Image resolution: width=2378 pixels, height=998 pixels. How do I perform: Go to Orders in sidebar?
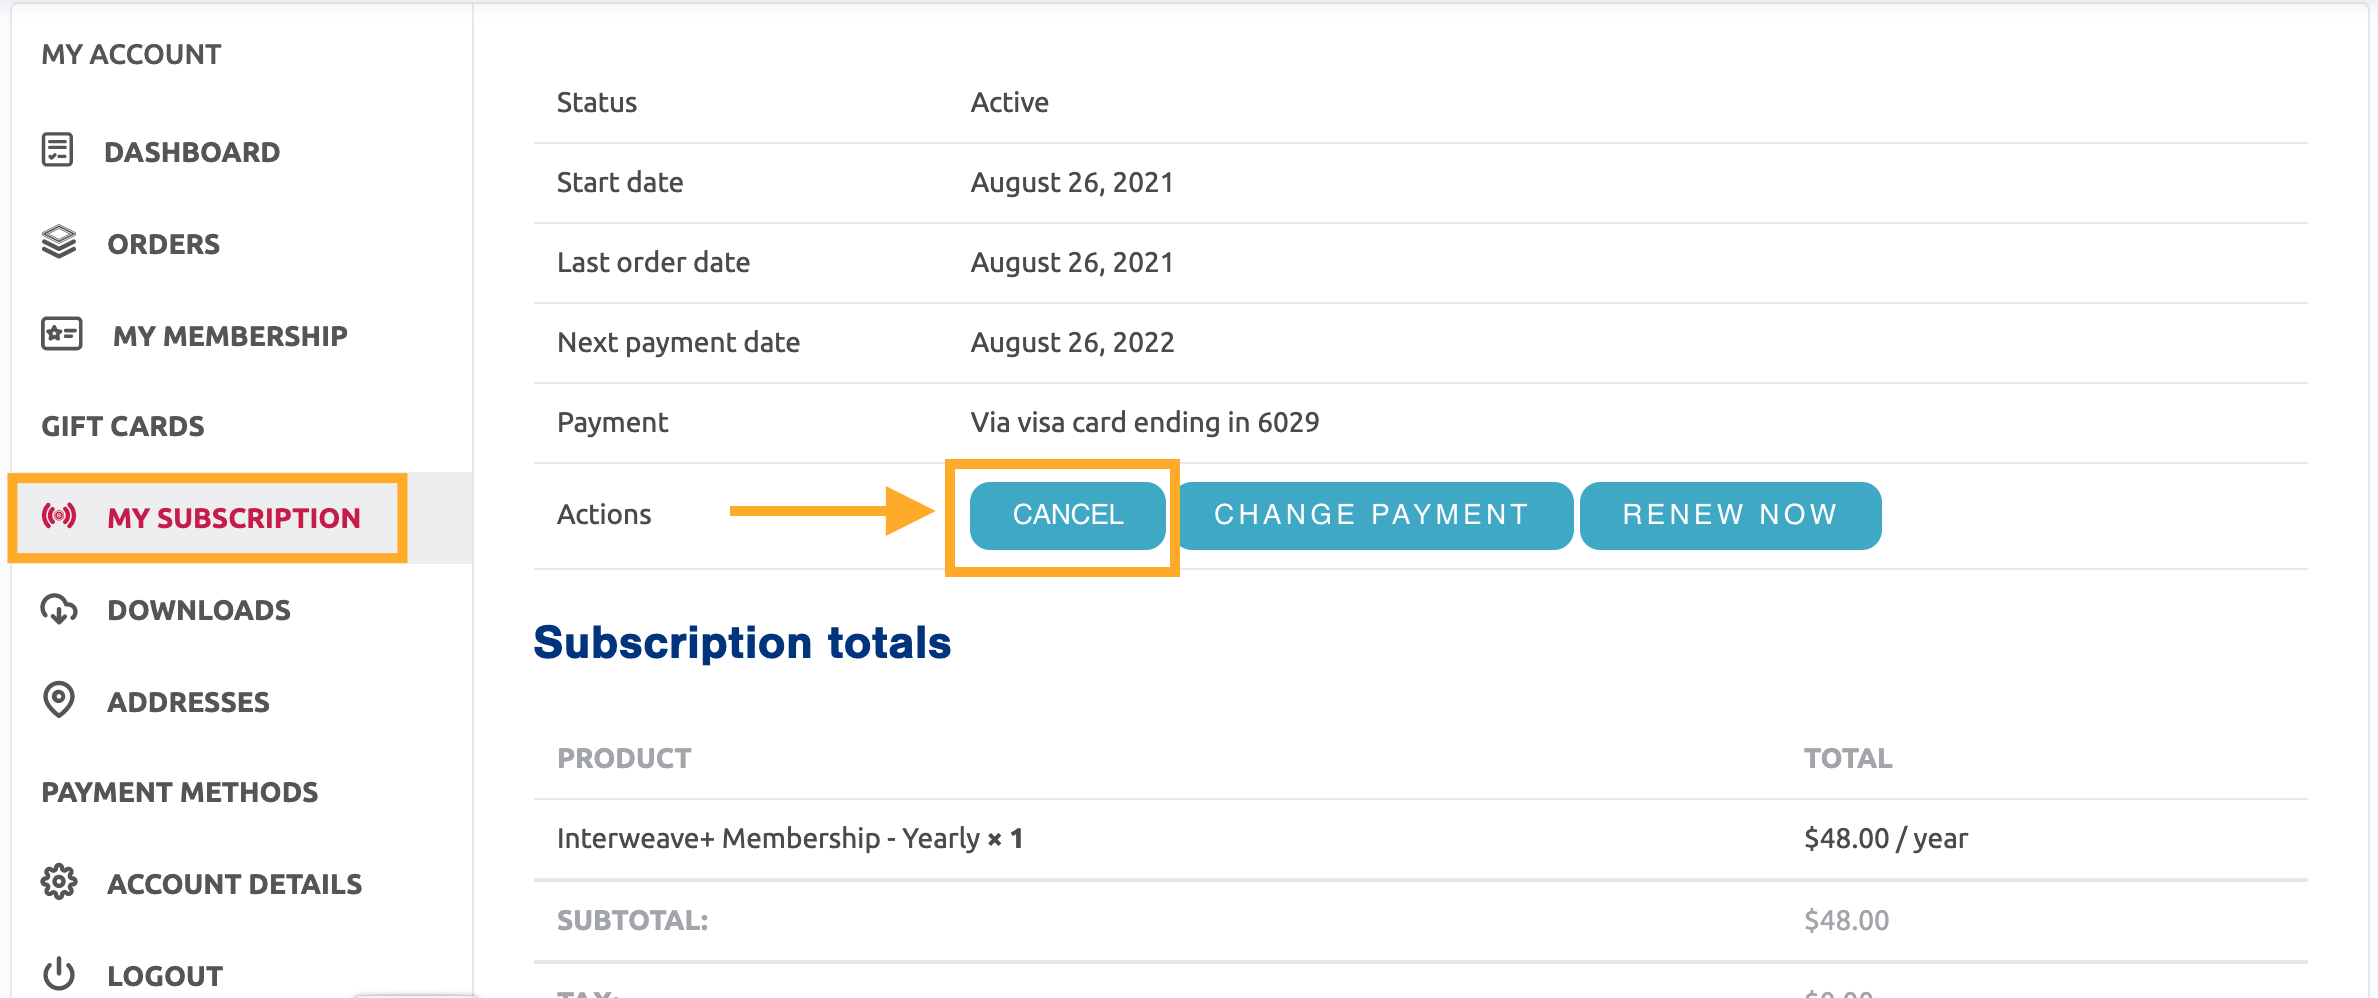click(164, 244)
